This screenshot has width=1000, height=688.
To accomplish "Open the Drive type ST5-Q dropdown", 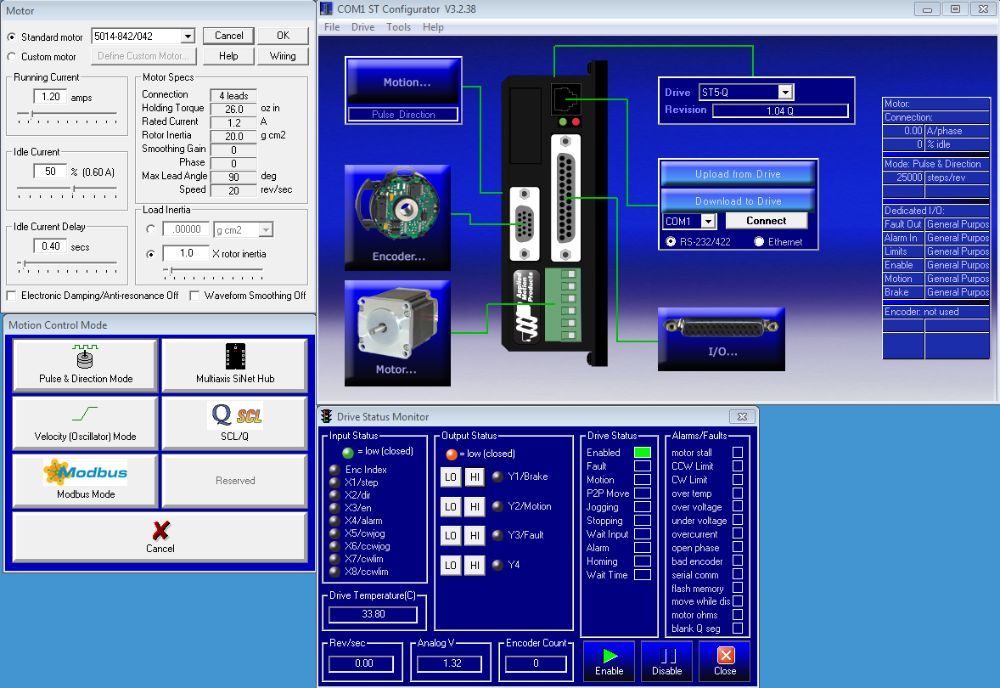I will (786, 92).
